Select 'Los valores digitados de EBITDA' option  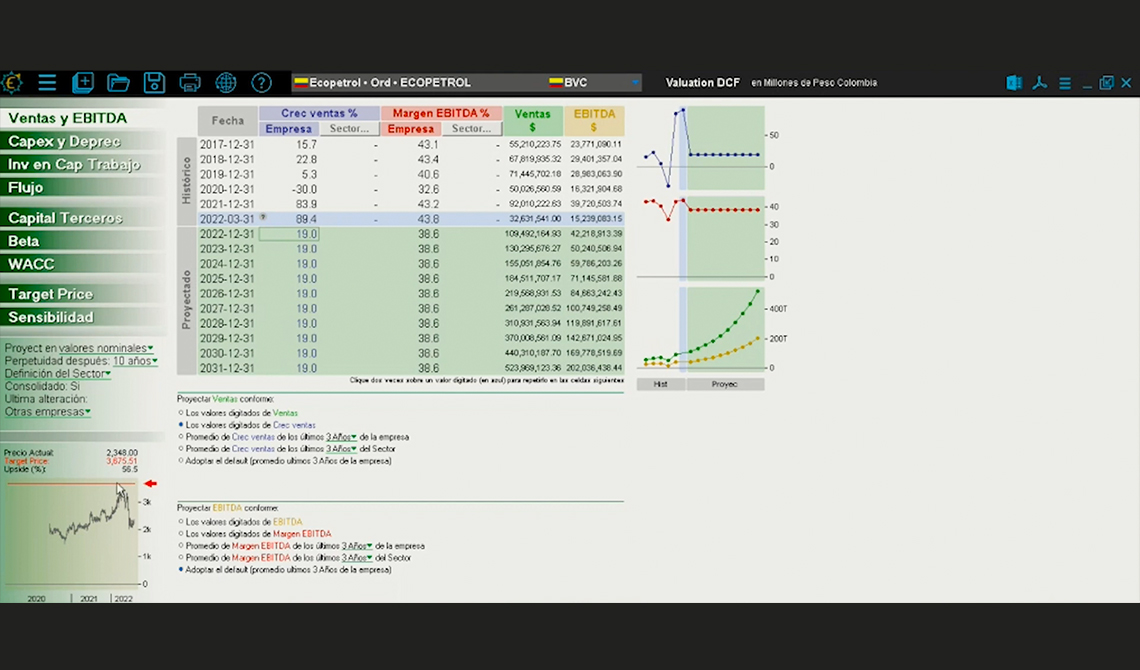point(181,522)
